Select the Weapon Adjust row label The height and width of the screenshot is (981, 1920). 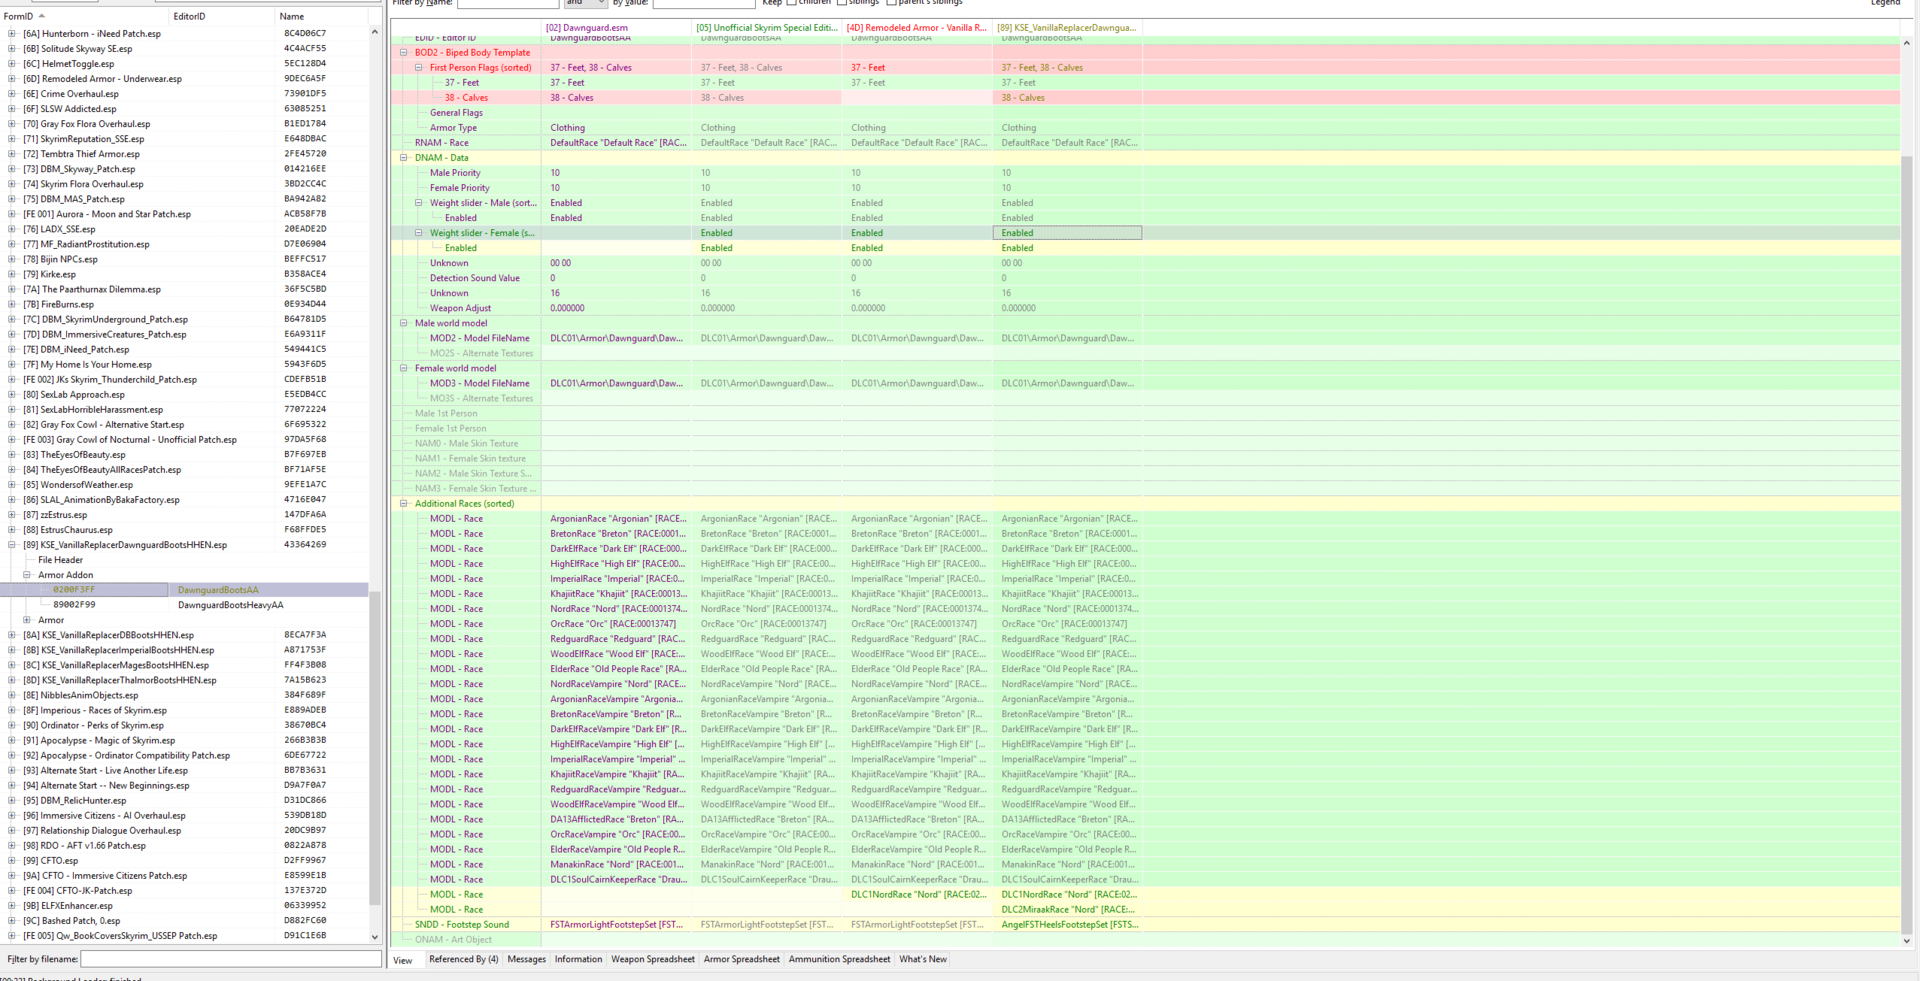(x=460, y=308)
